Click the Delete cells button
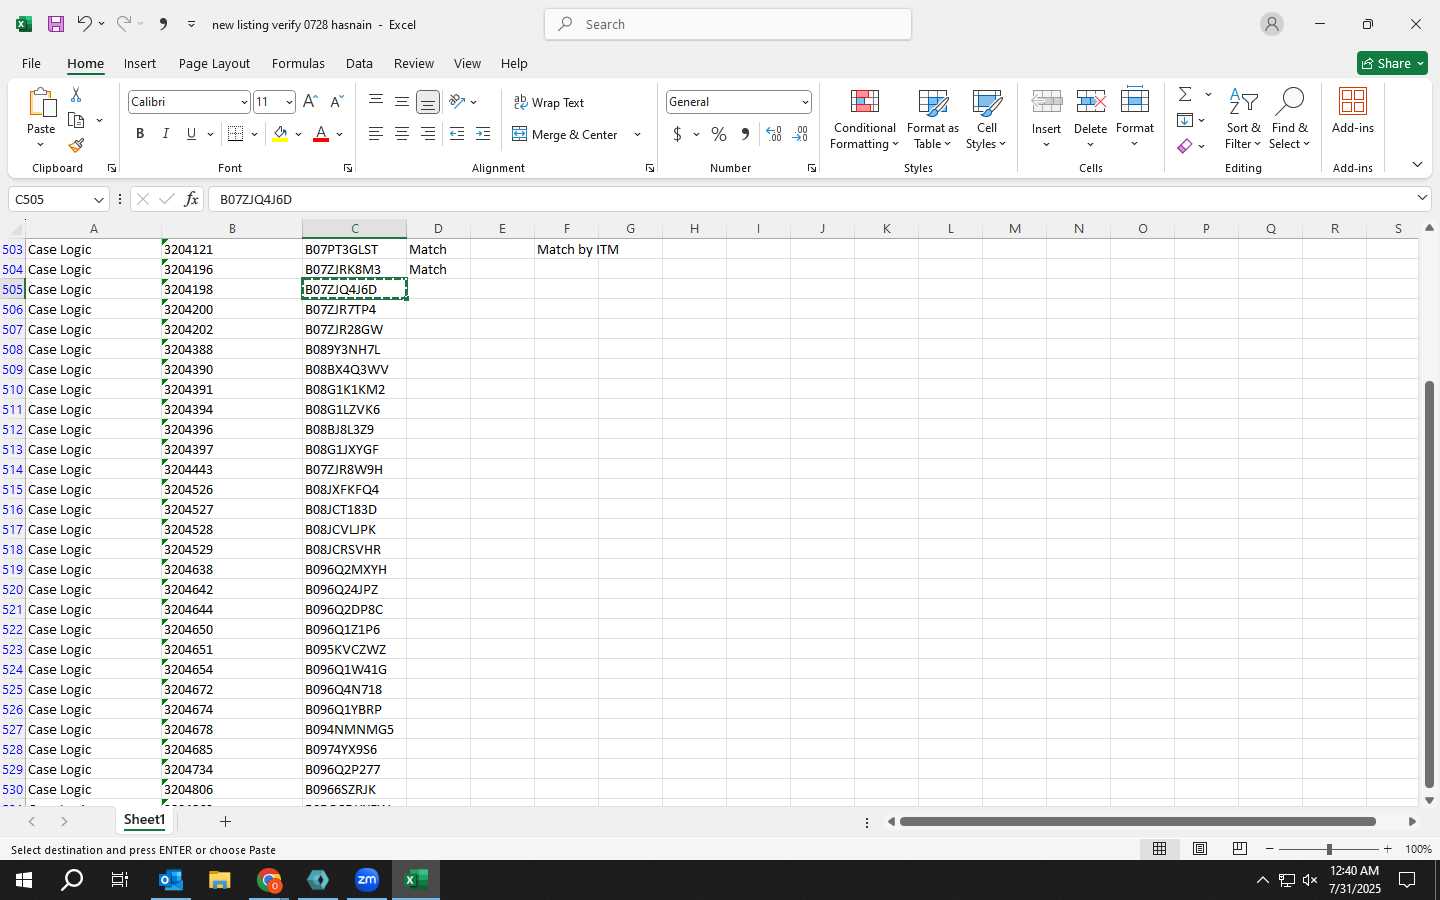 [x=1090, y=119]
